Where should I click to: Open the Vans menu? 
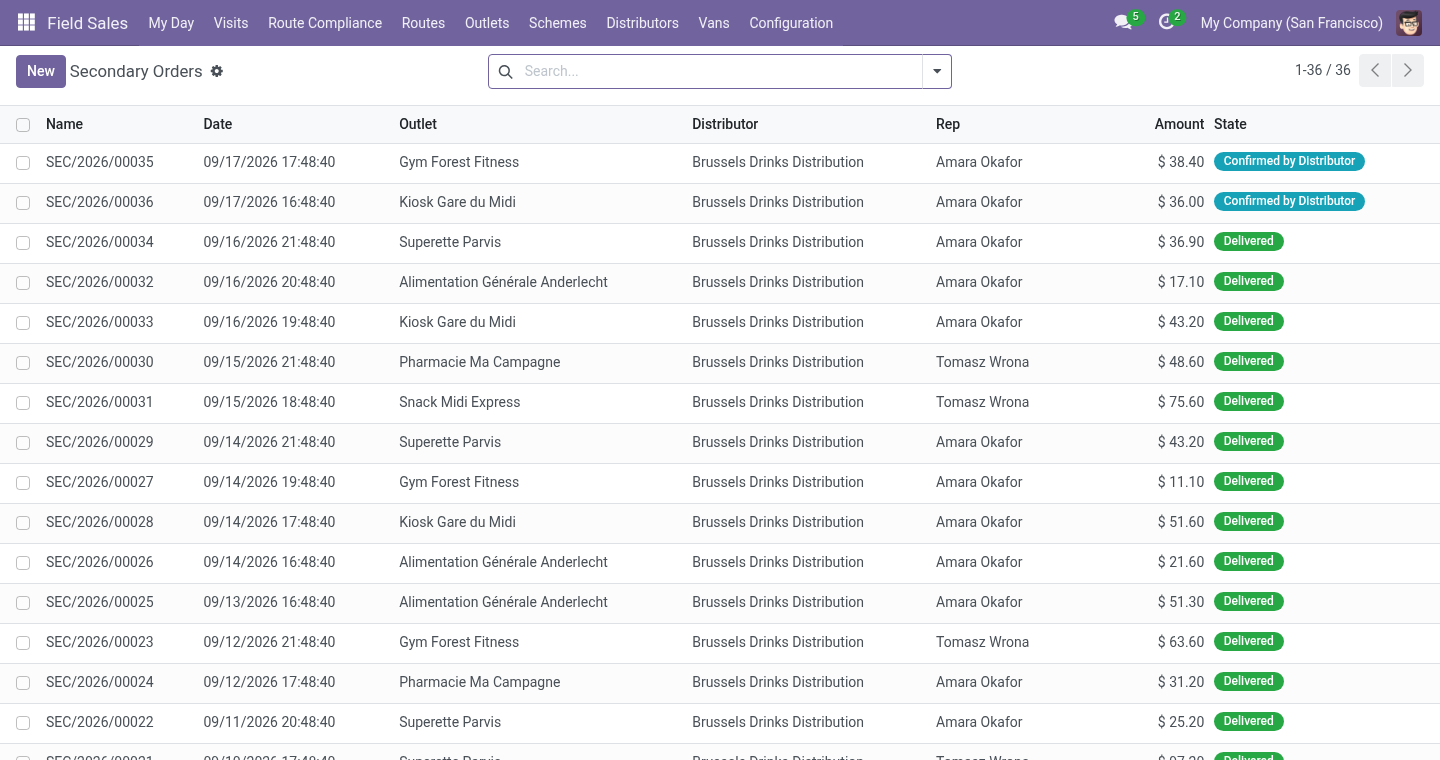(x=714, y=22)
